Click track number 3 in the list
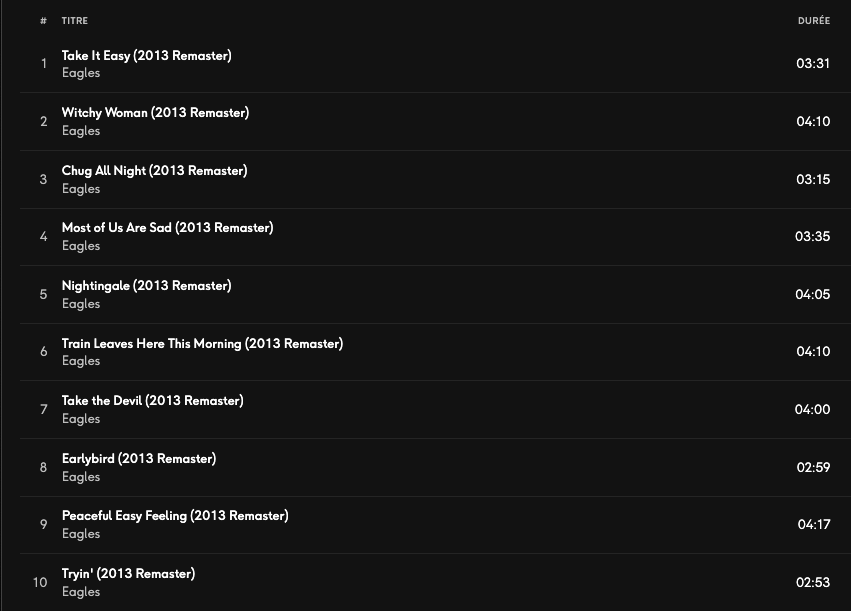 tap(43, 180)
